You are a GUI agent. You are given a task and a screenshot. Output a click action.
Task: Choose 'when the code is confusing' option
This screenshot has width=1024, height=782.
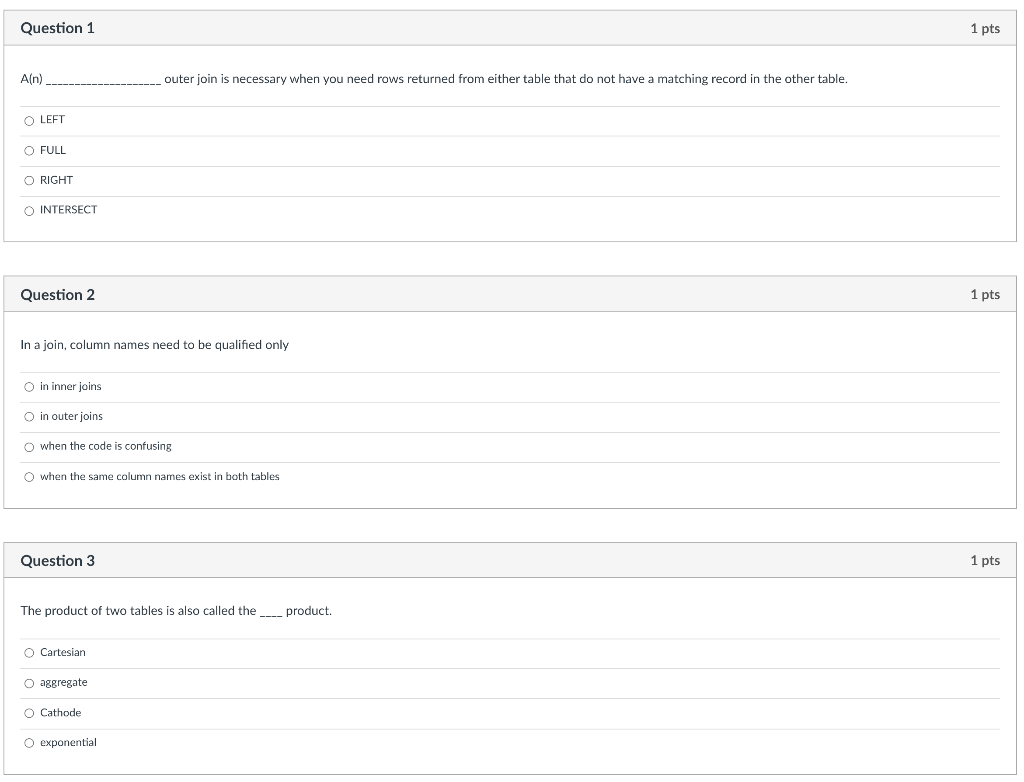coord(29,447)
